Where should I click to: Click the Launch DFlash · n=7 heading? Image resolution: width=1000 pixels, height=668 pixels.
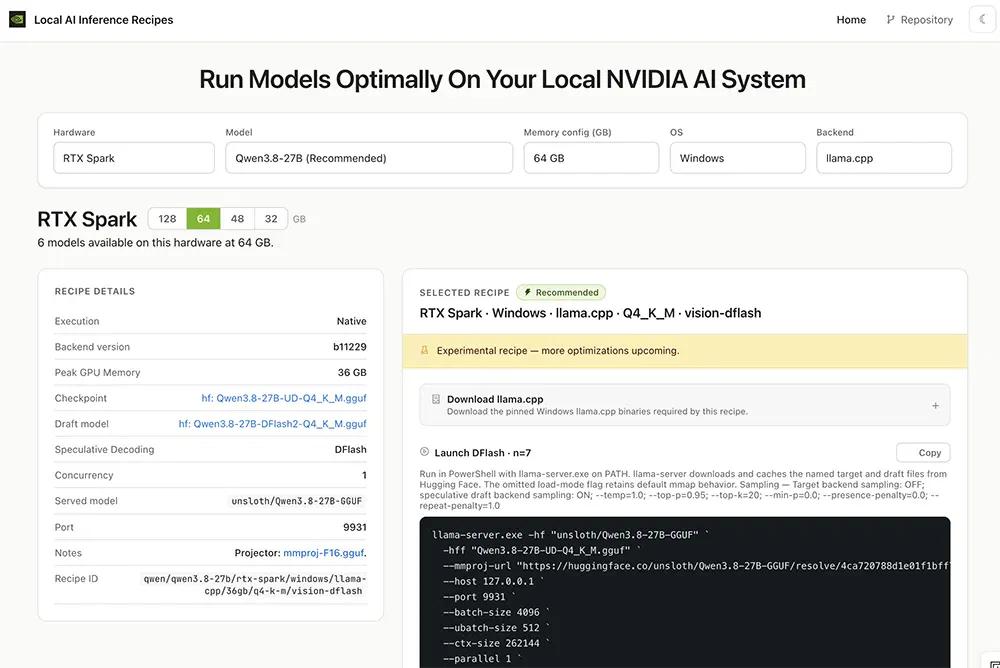[482, 452]
